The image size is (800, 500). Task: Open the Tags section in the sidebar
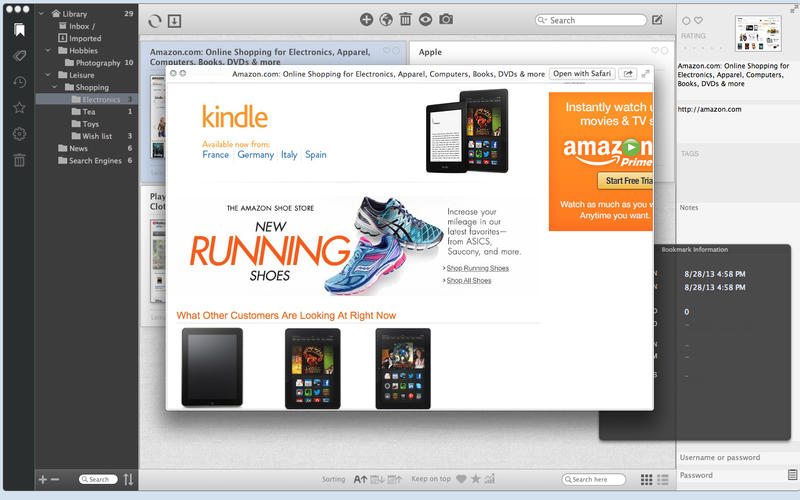pyautogui.click(x=19, y=56)
